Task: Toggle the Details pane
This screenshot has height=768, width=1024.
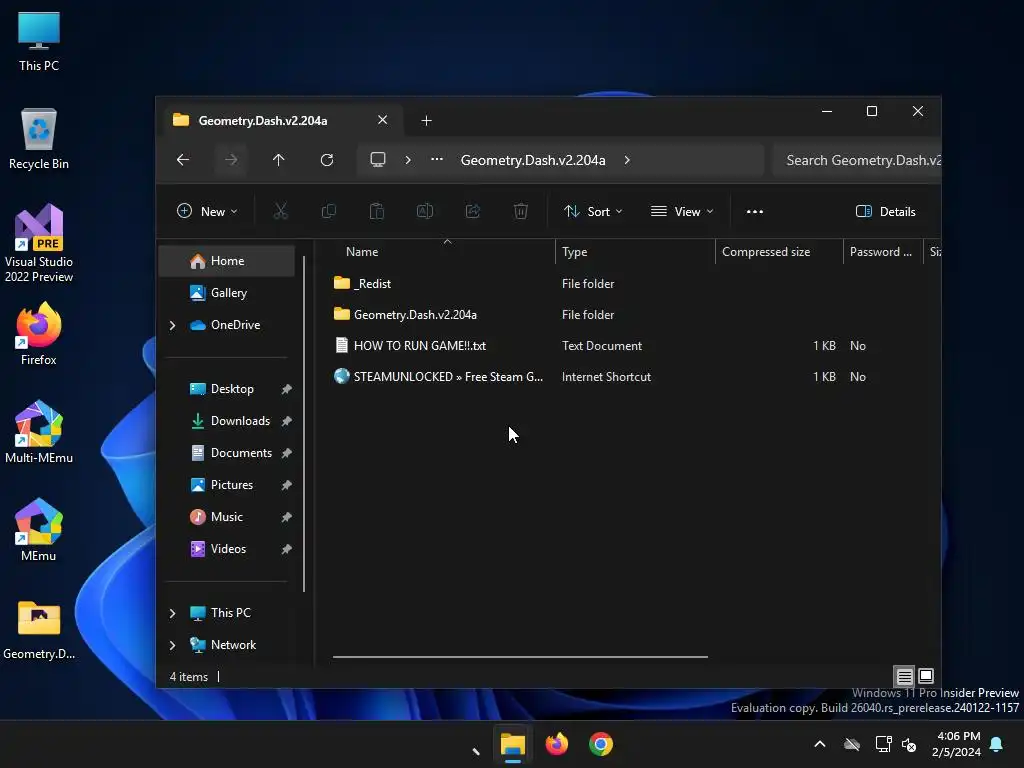Action: pyautogui.click(x=886, y=212)
